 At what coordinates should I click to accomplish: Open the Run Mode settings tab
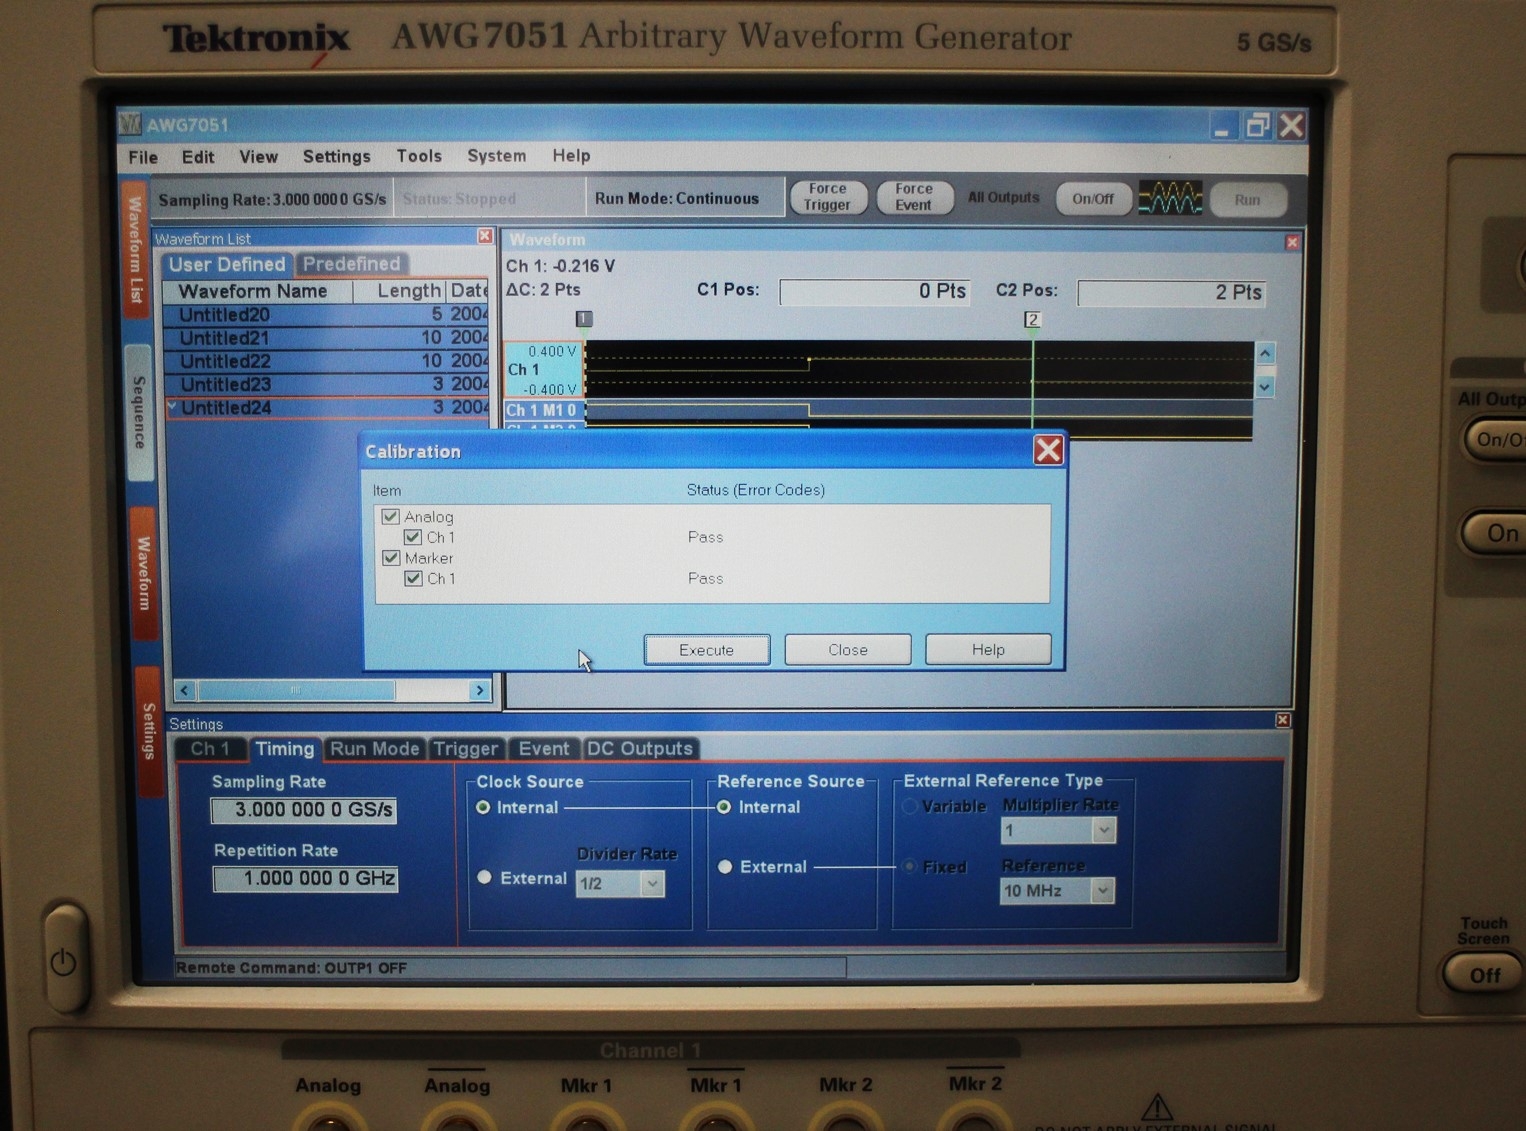point(374,748)
